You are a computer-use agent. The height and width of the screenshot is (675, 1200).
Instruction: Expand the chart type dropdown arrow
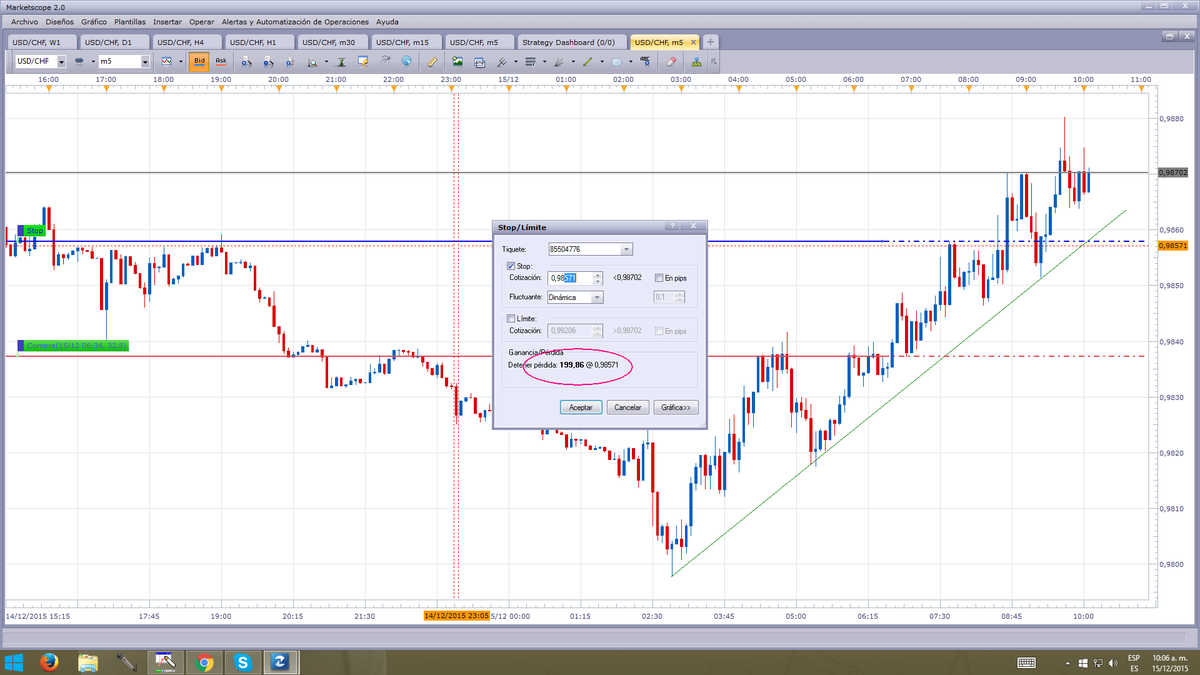(x=181, y=61)
